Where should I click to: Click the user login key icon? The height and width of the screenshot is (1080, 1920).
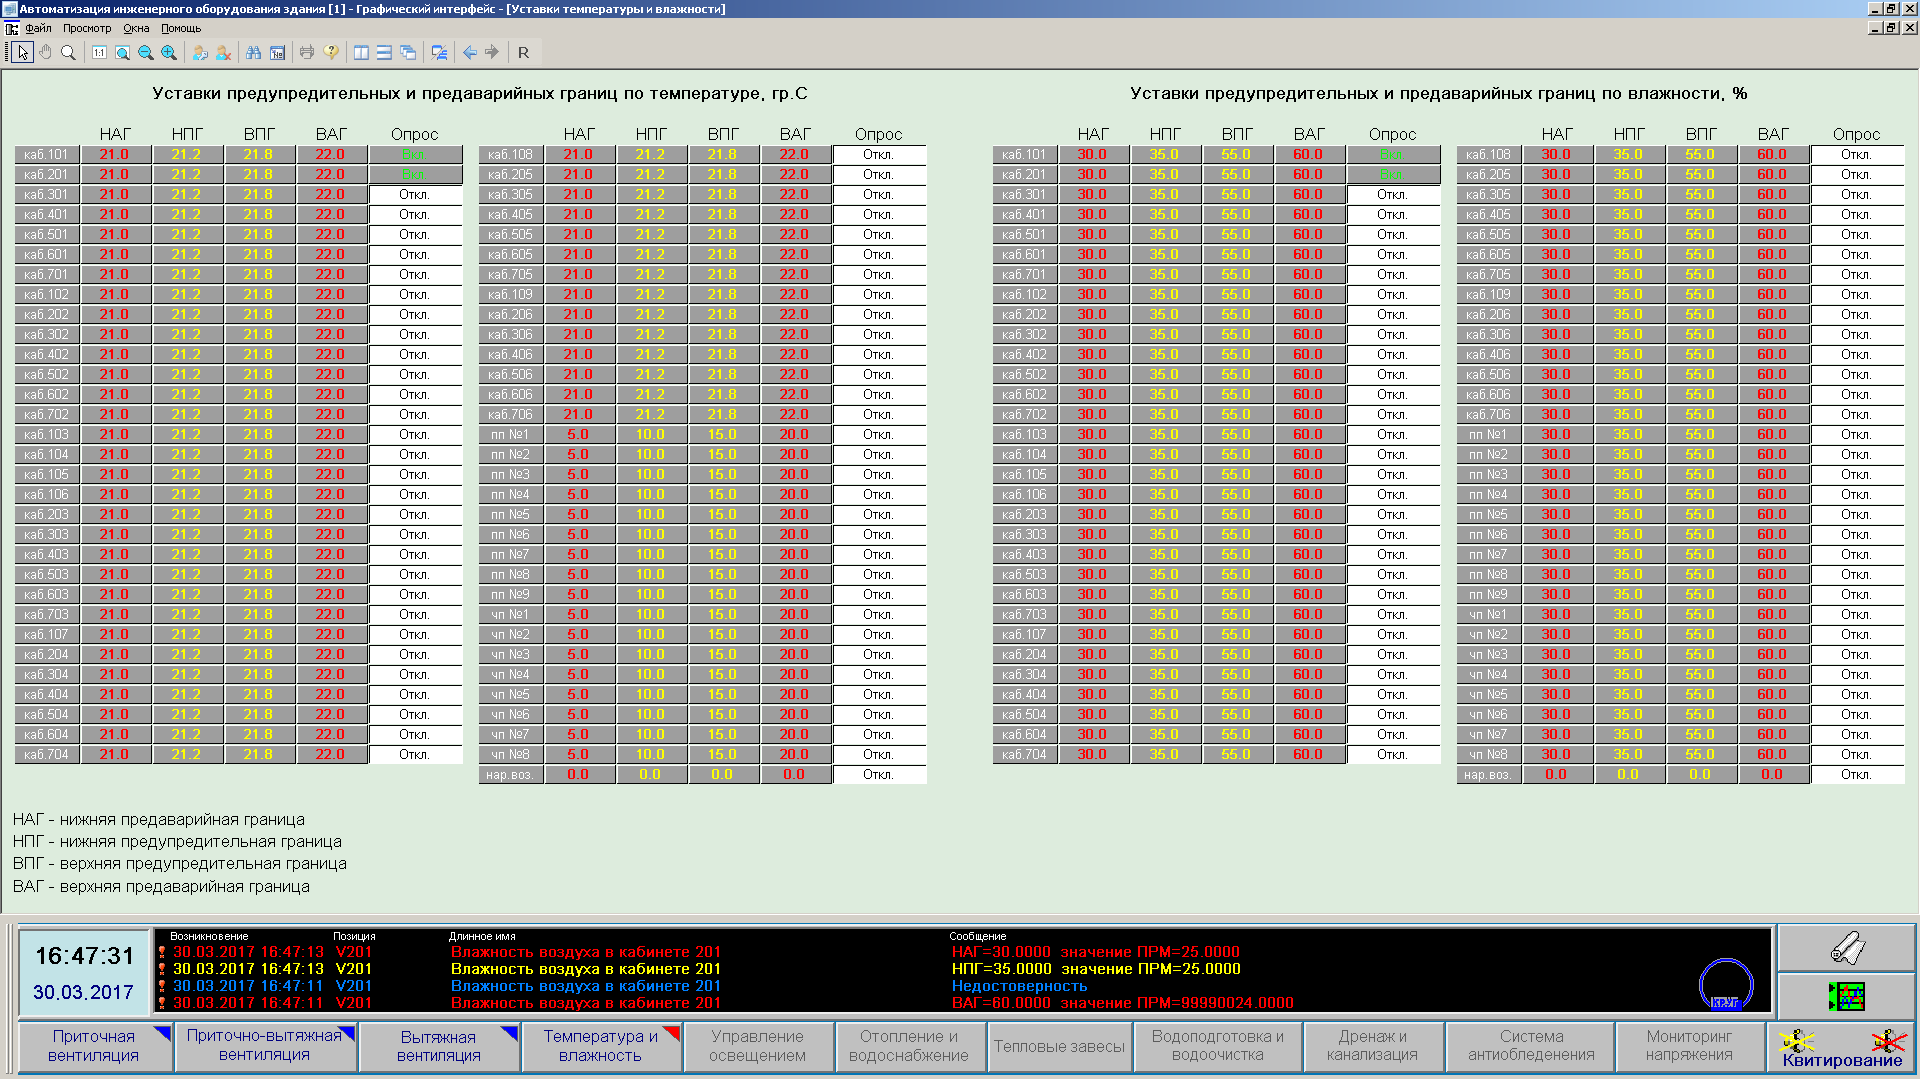[200, 52]
